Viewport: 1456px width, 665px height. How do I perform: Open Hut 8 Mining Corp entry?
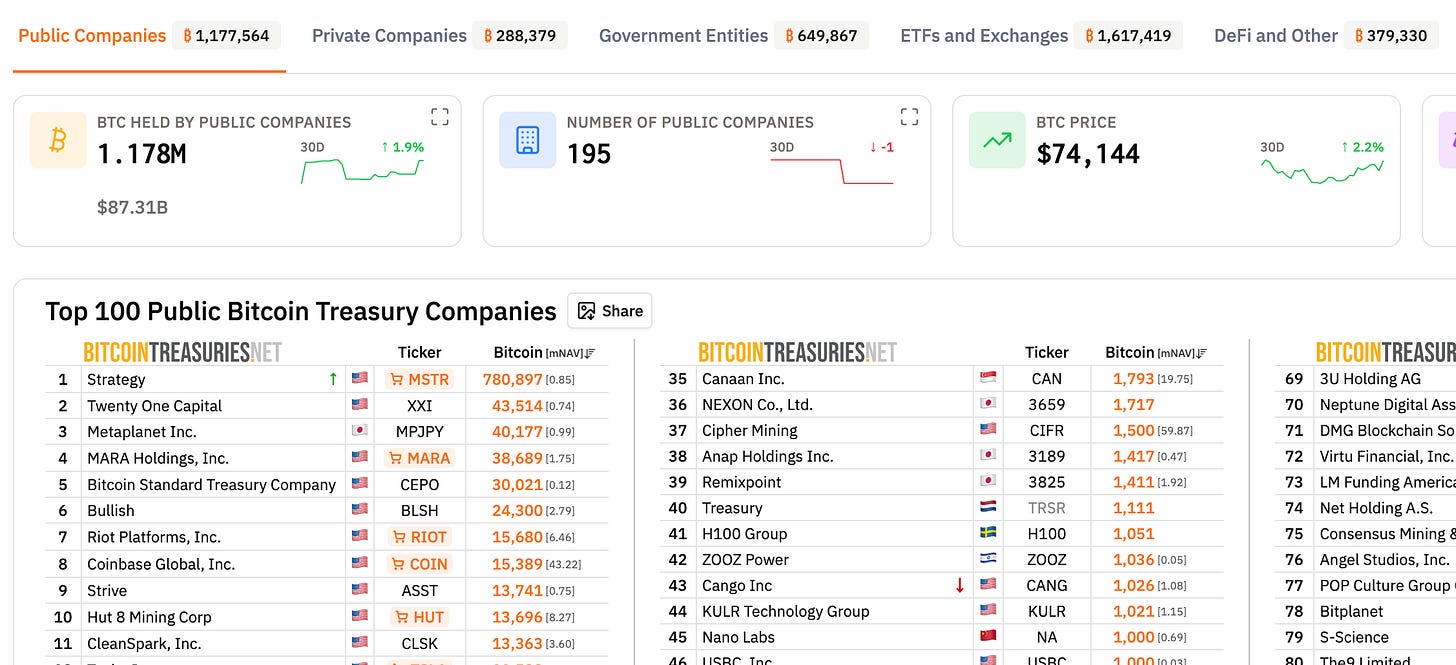coord(149,617)
